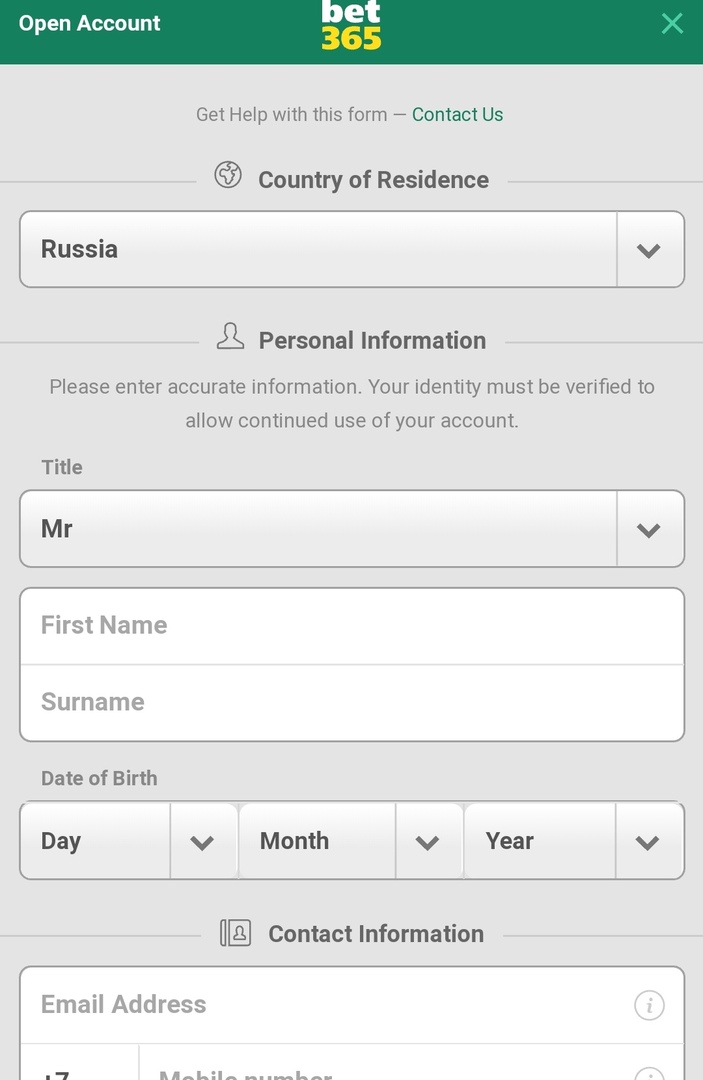Open the Contact Us help link

(x=457, y=115)
